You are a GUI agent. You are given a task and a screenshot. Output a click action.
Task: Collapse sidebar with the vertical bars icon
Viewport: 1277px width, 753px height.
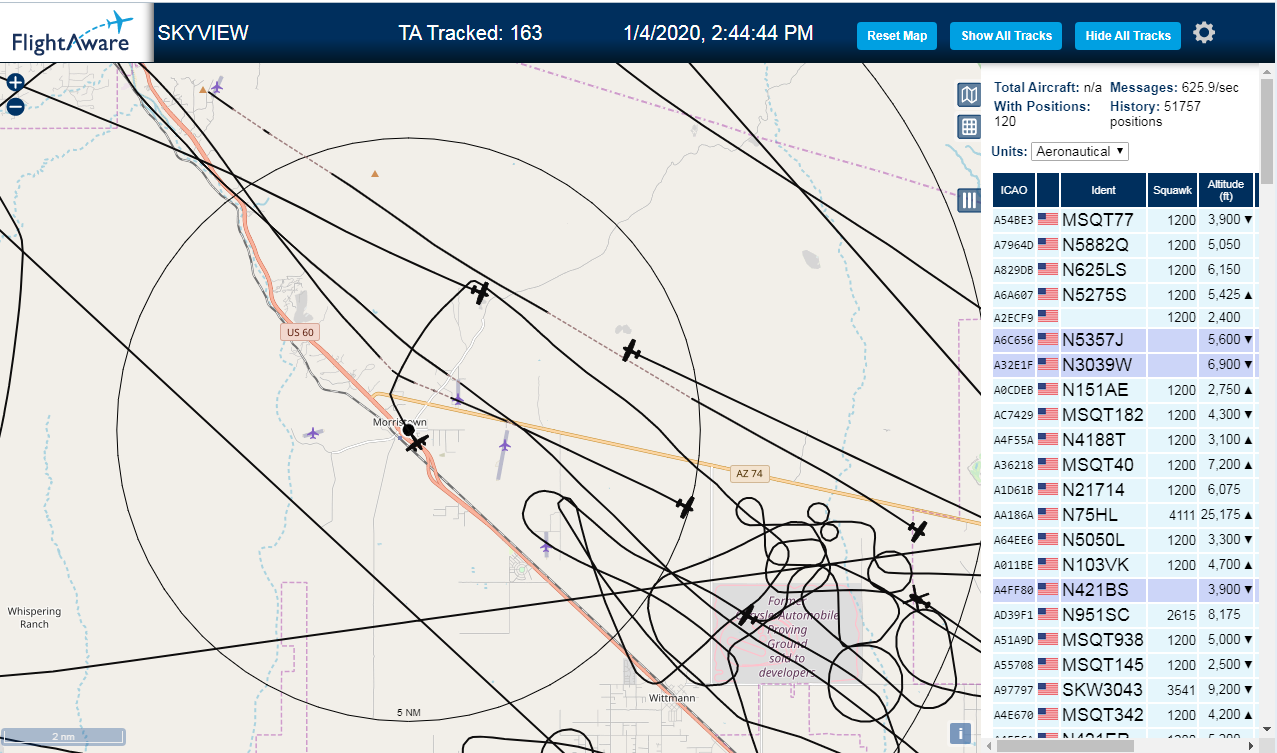click(x=968, y=200)
